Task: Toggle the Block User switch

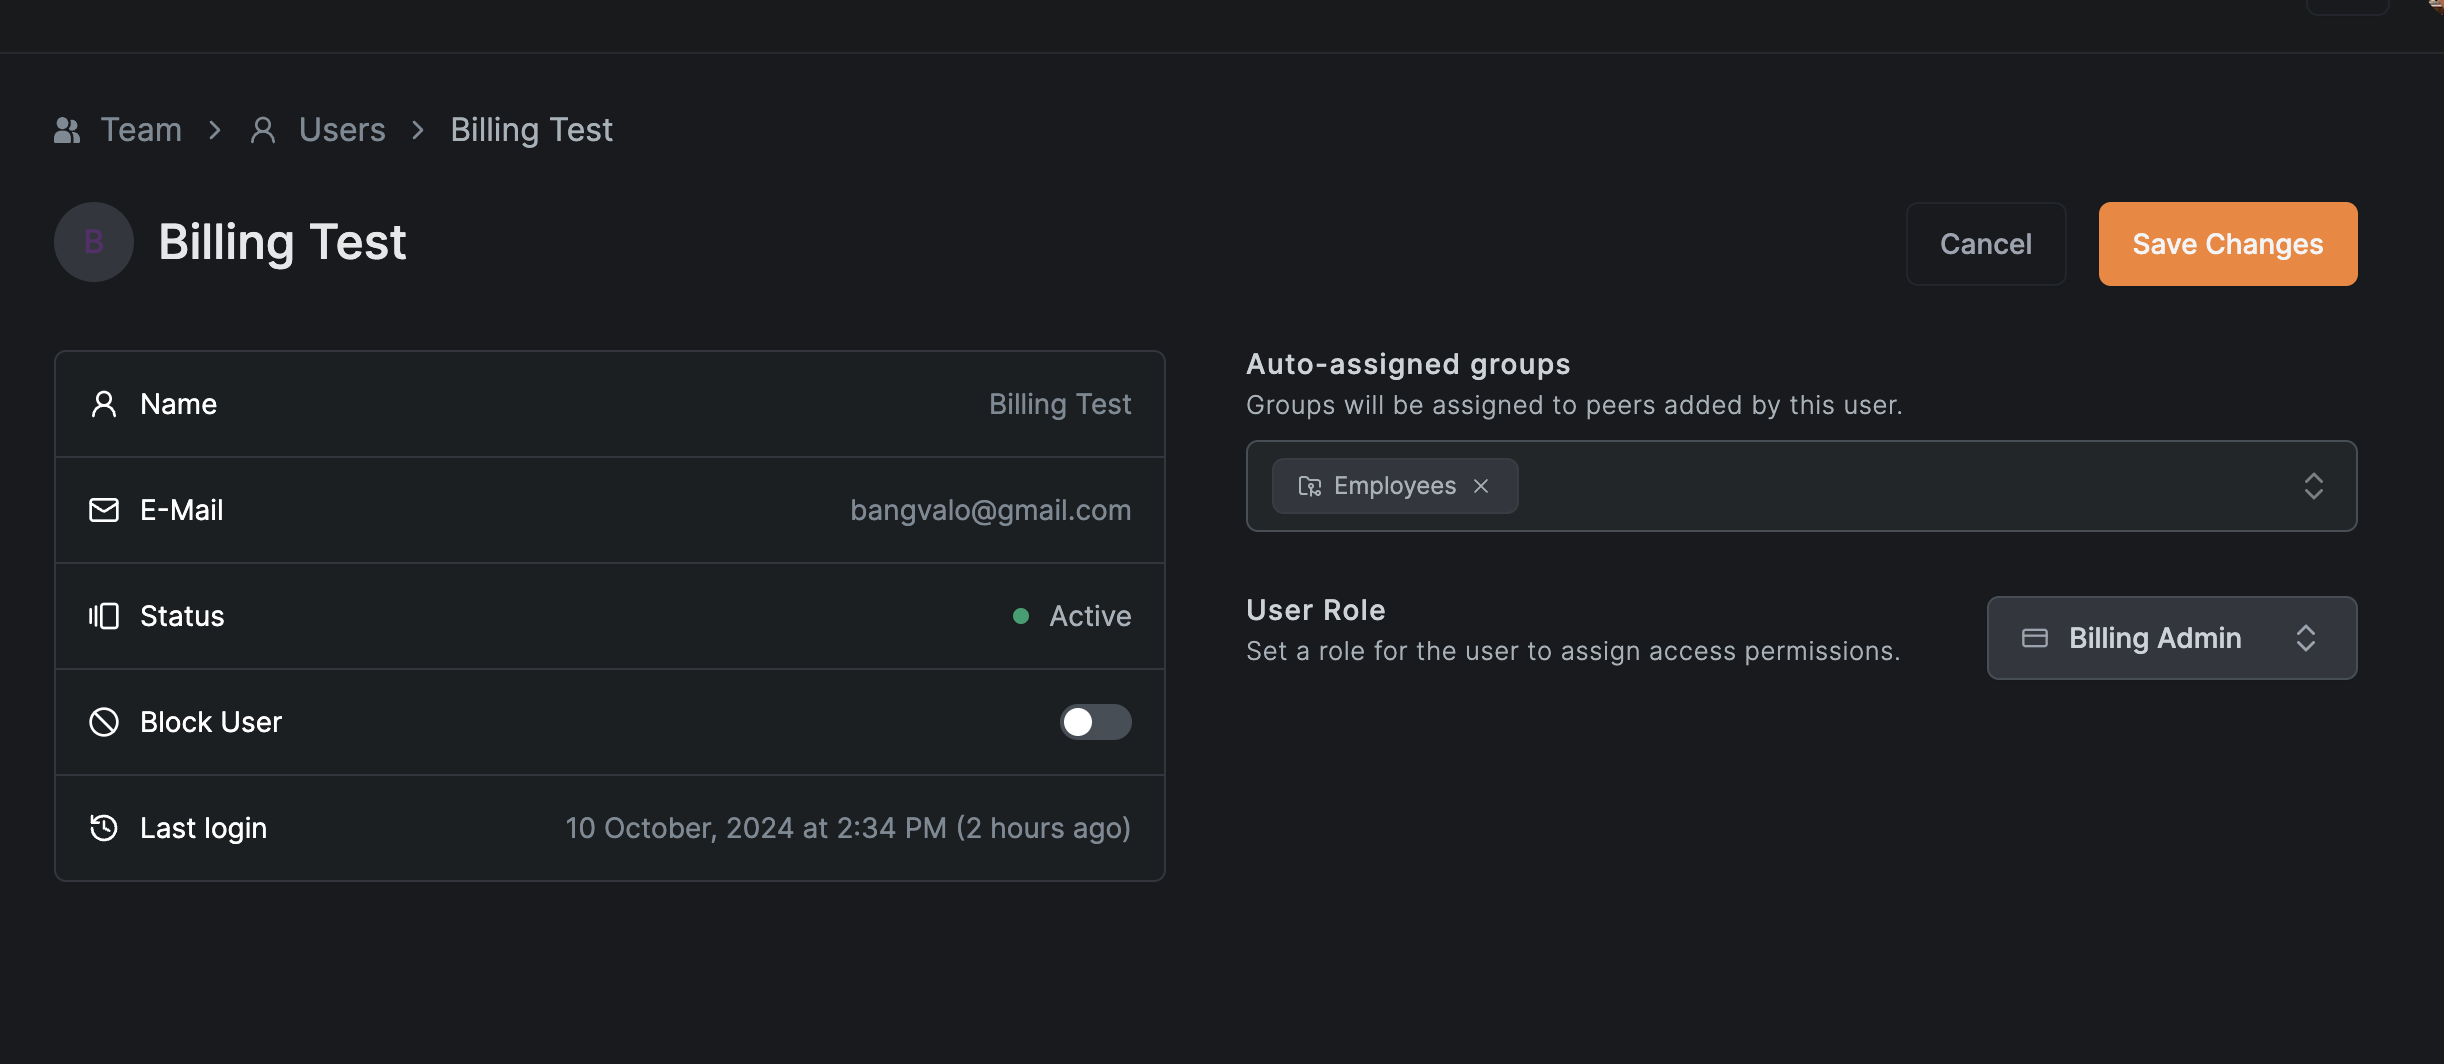Action: (1095, 722)
